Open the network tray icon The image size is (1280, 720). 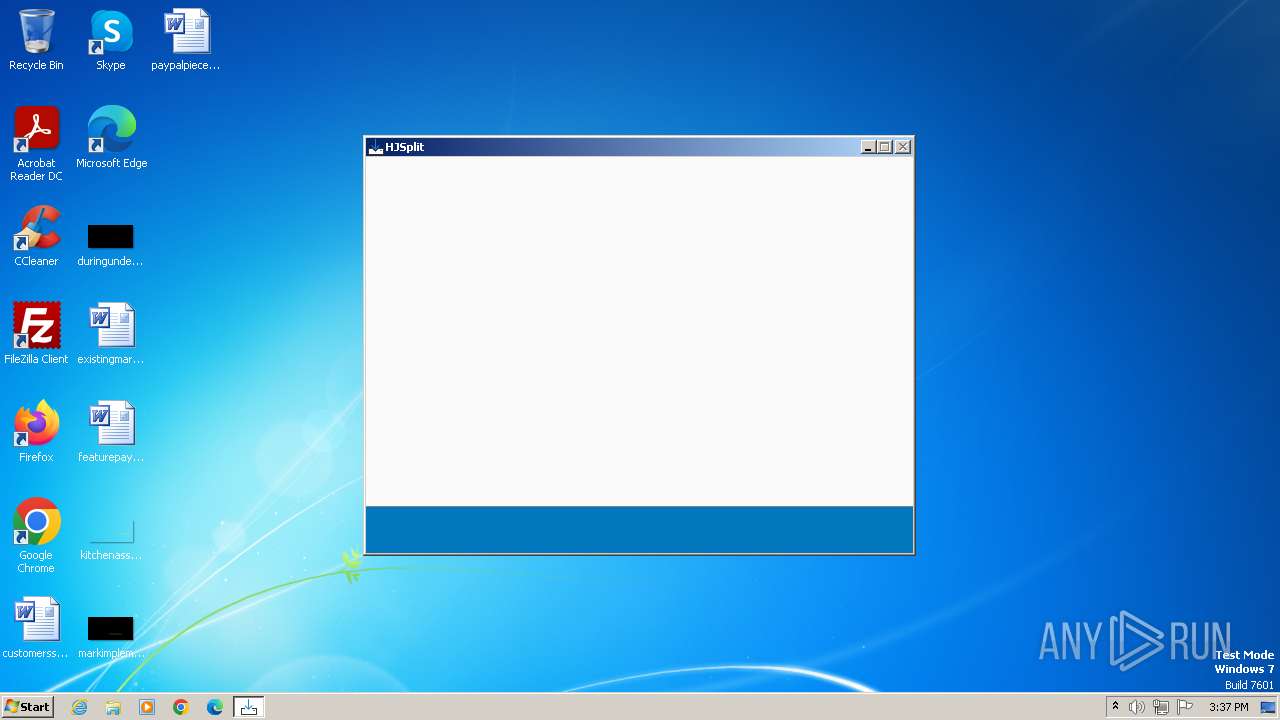[1161, 707]
